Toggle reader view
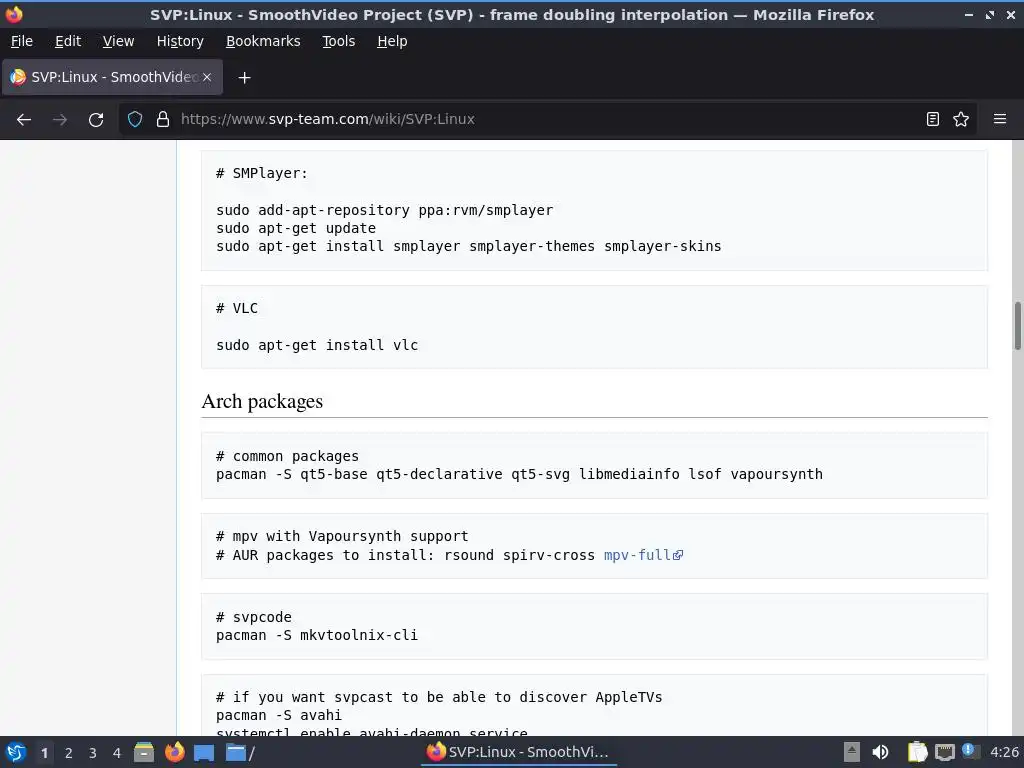The height and width of the screenshot is (768, 1024). (x=933, y=120)
